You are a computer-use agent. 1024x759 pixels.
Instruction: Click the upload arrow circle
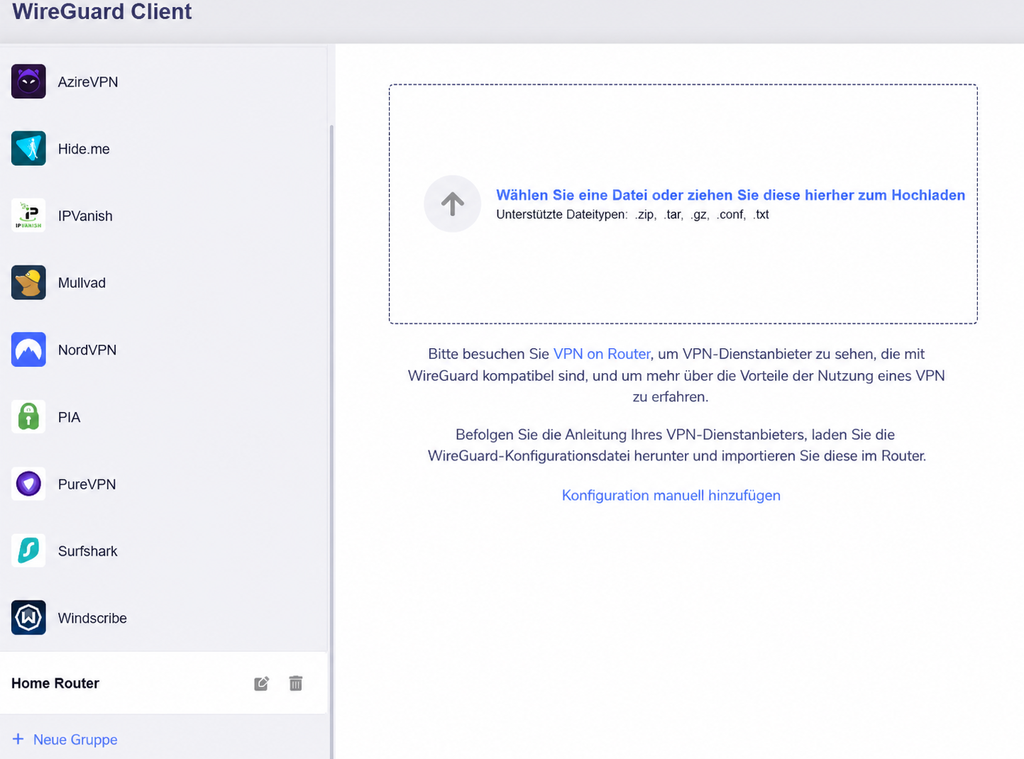(452, 204)
